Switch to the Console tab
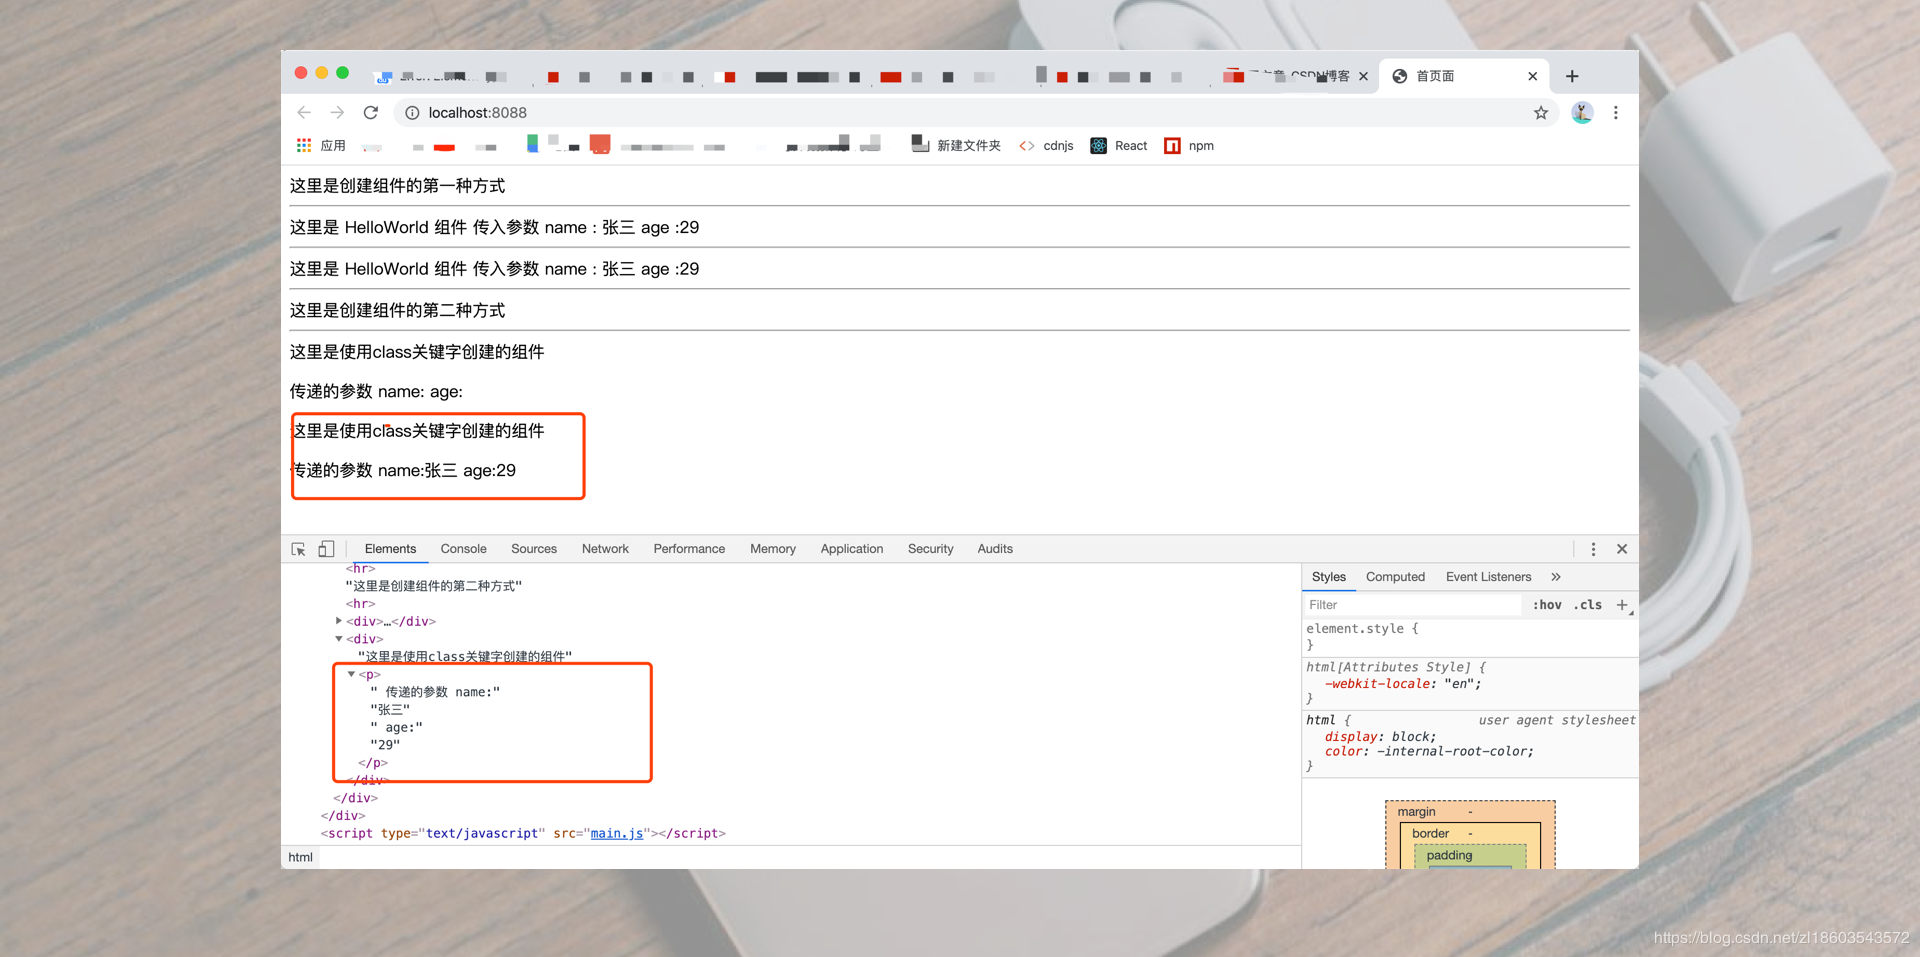 [x=463, y=548]
